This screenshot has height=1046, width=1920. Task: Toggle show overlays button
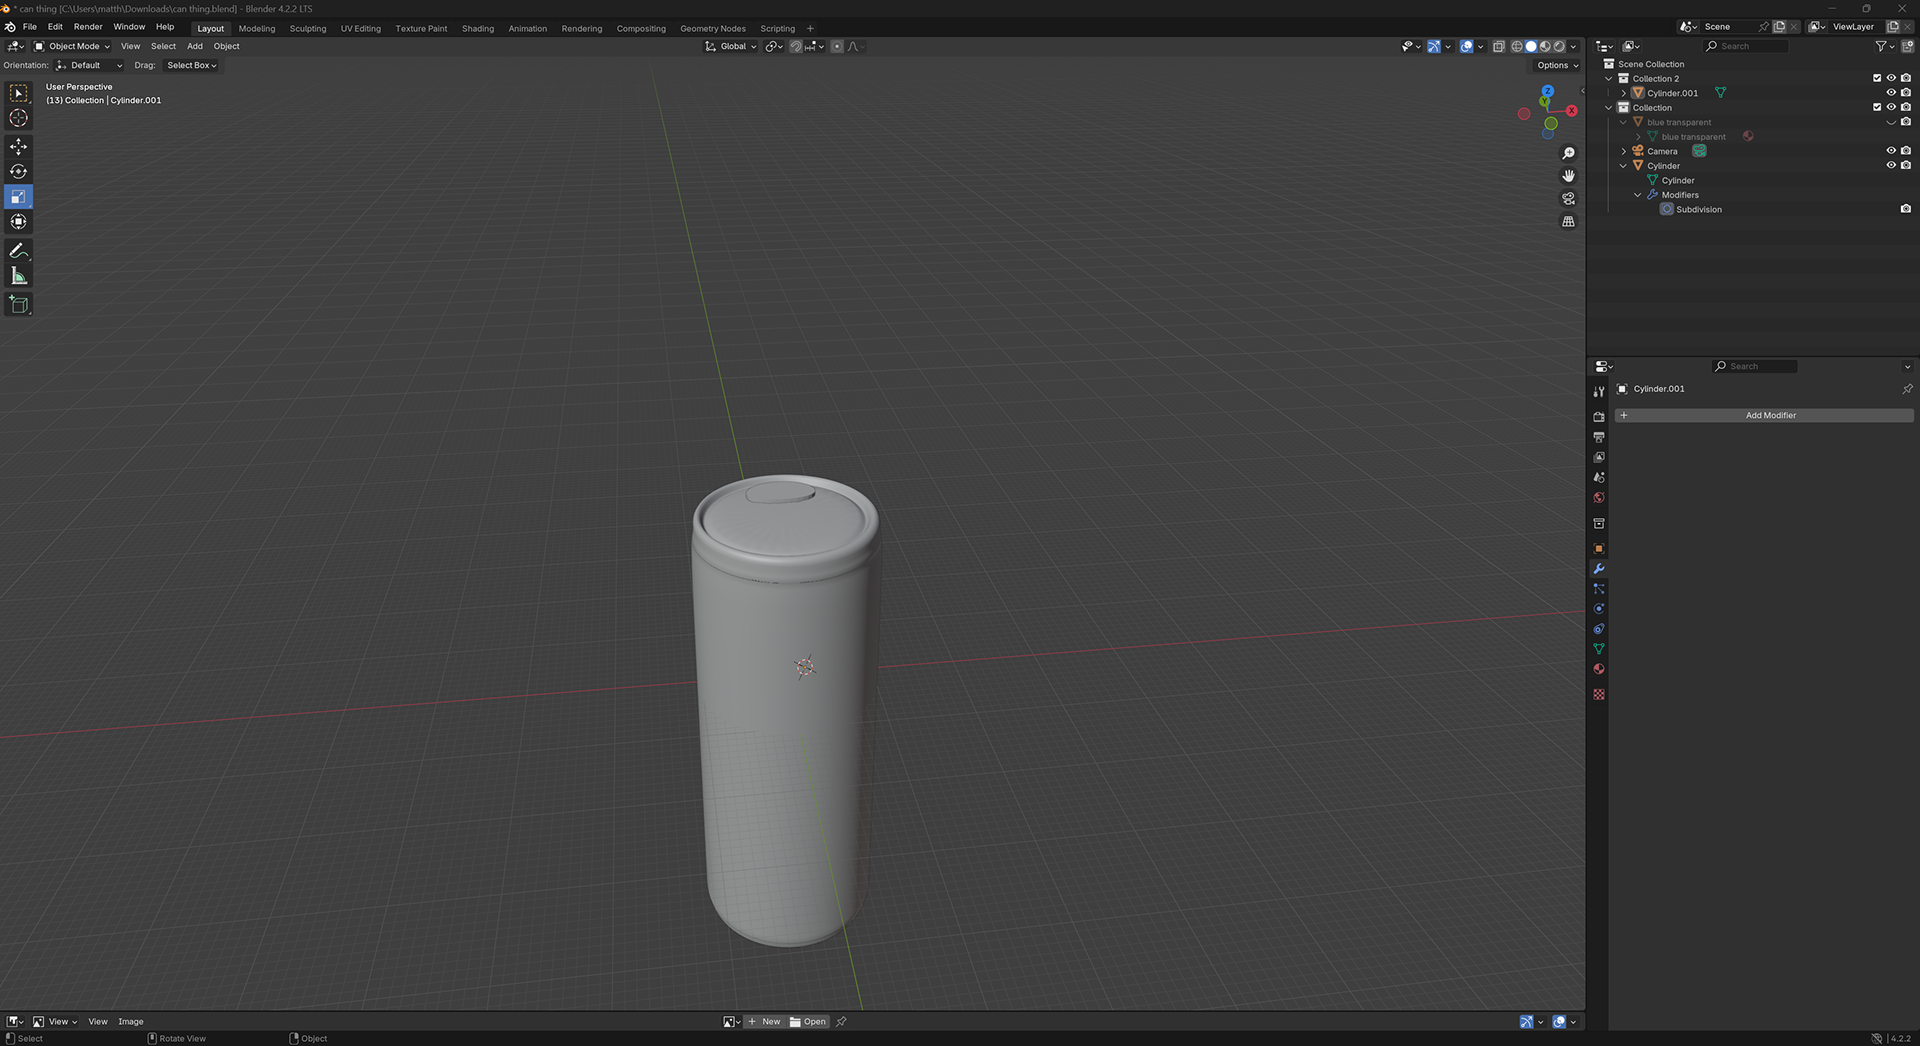[1466, 46]
